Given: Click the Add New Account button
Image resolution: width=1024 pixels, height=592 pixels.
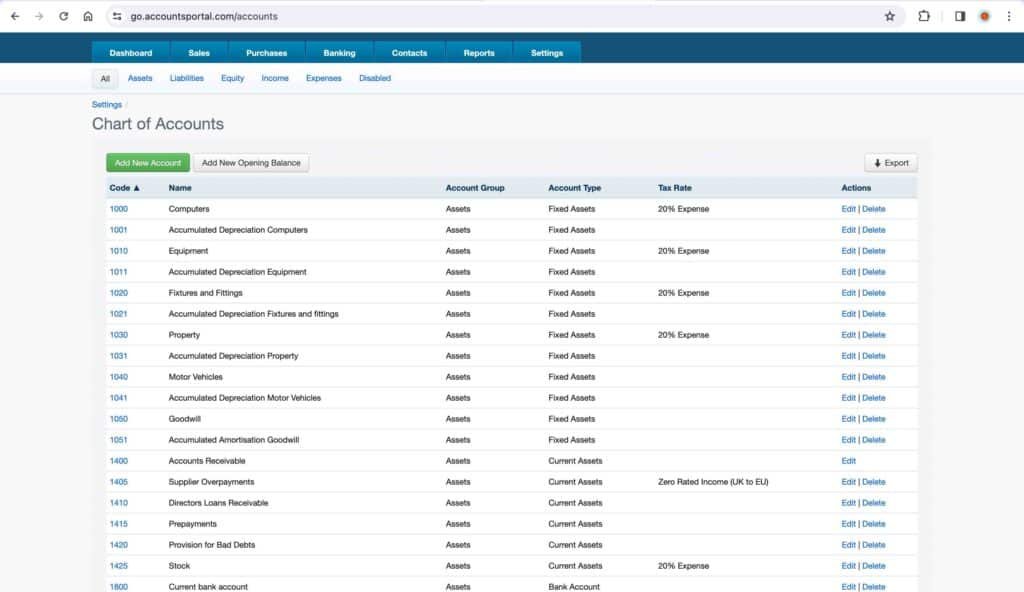Looking at the screenshot, I should coord(147,162).
